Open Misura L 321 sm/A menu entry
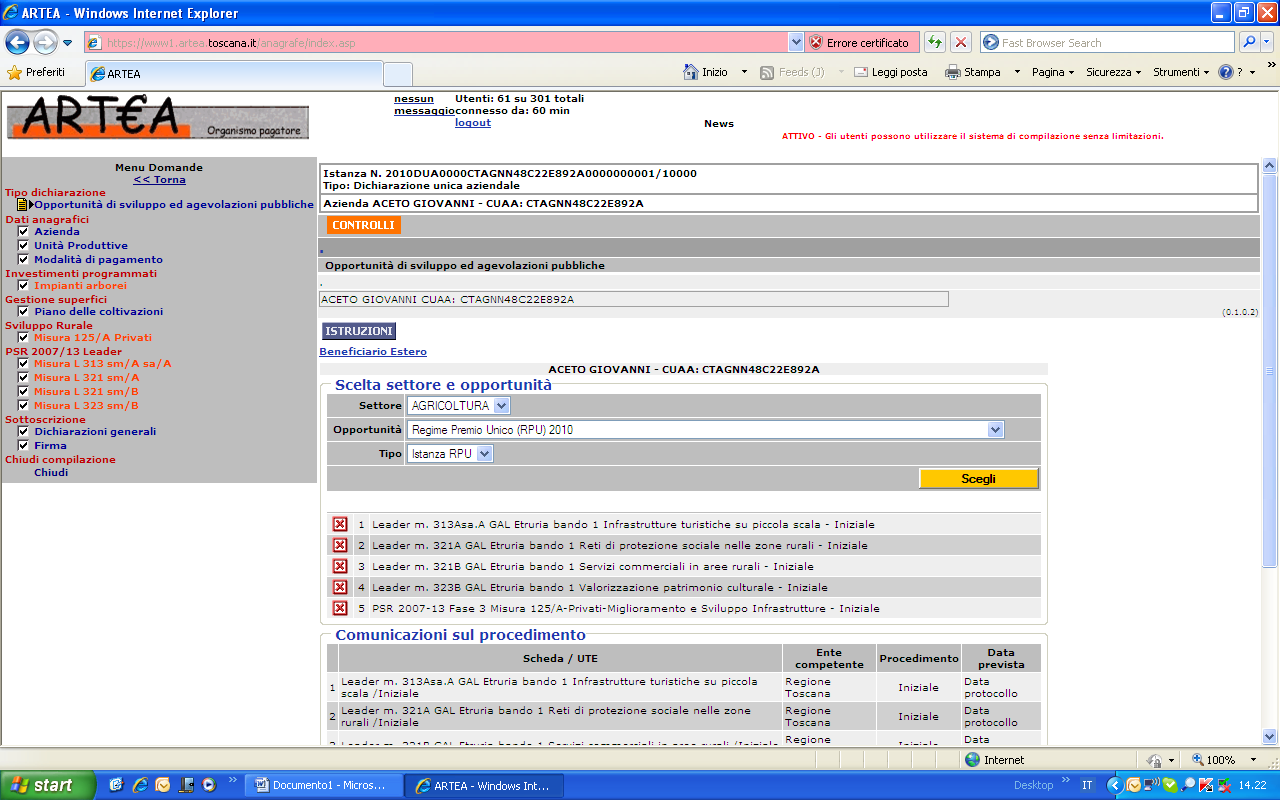Screen dimensions: 1280x800 [x=86, y=377]
